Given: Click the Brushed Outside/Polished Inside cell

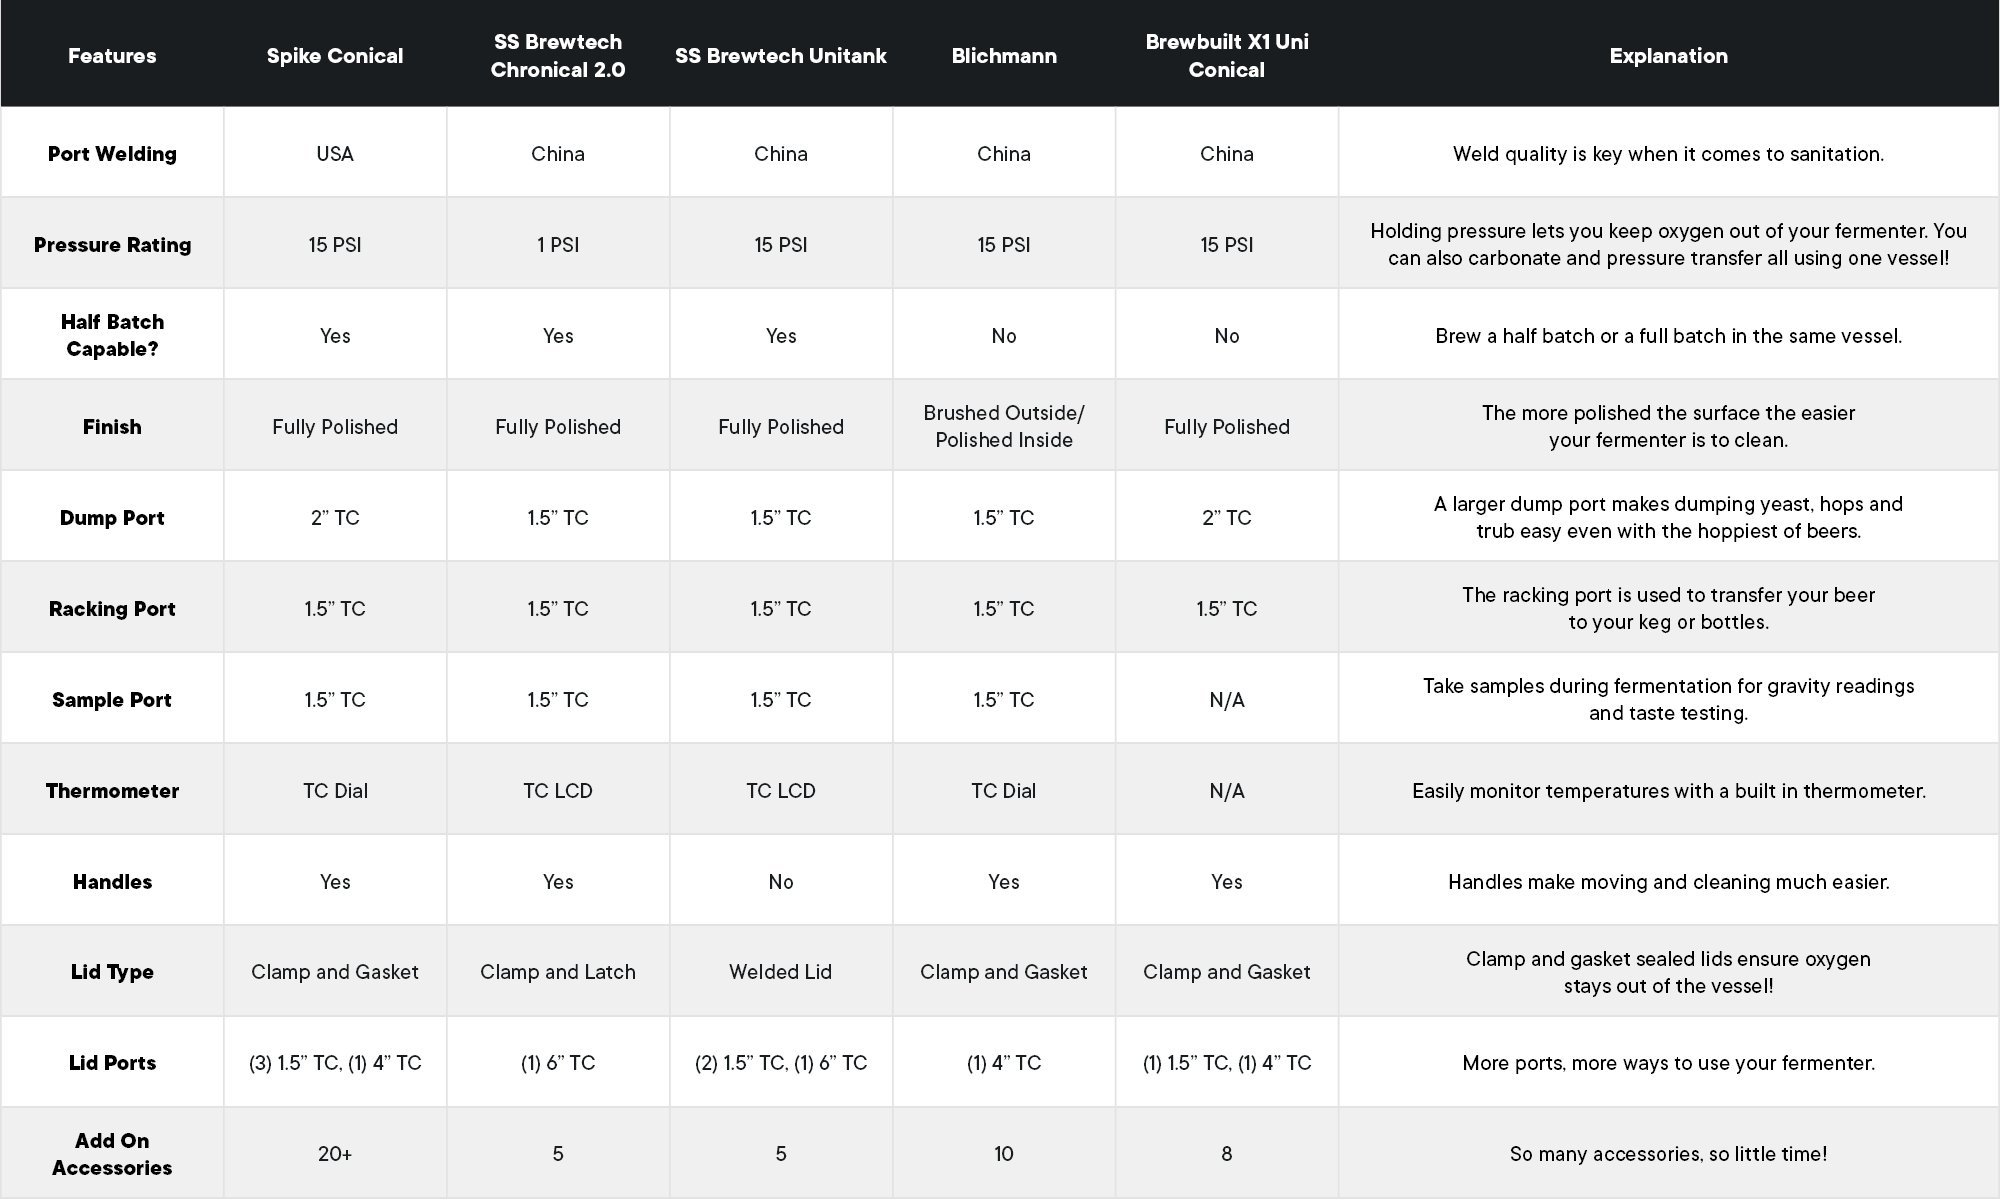Looking at the screenshot, I should (x=1004, y=427).
